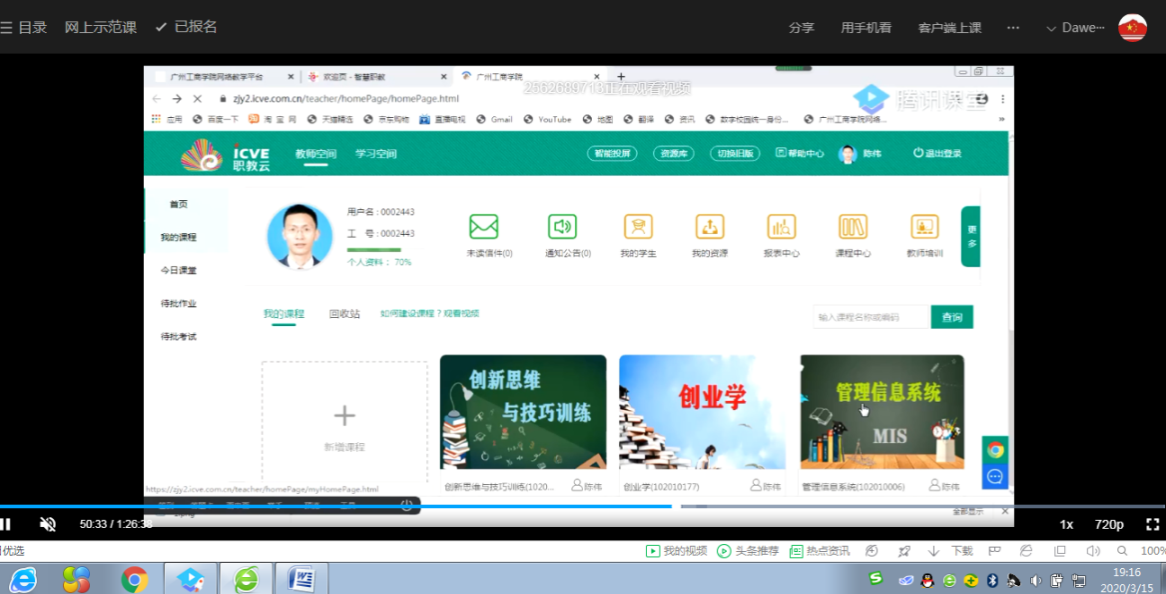Click 用手机看 to watch on phone
Screen dimensions: 1166x594
pos(865,28)
